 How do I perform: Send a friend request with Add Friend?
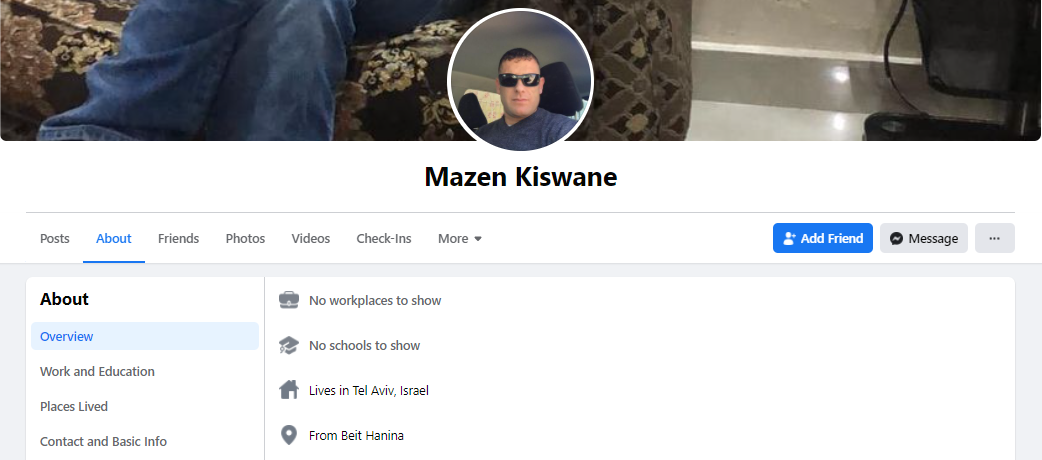point(823,238)
